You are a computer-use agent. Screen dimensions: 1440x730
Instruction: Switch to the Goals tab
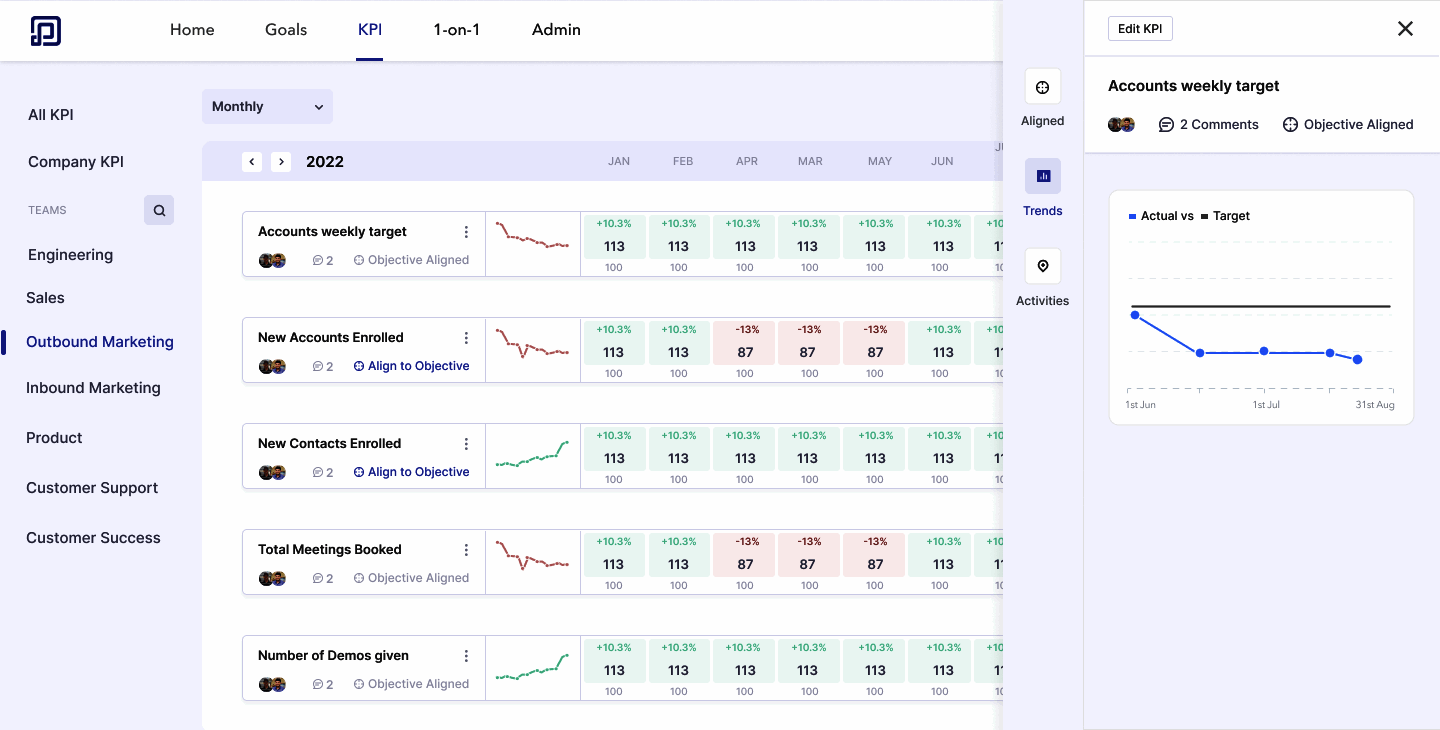286,29
